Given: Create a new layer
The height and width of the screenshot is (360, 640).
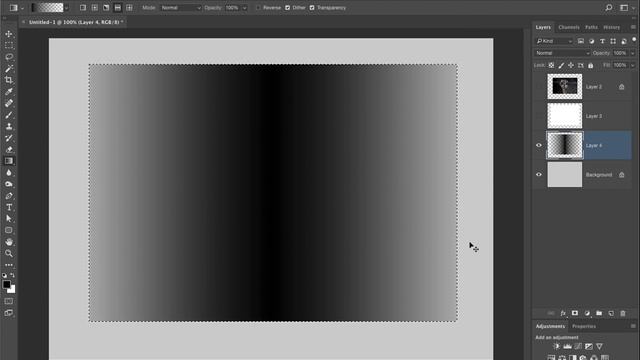Looking at the screenshot, I should [611, 313].
